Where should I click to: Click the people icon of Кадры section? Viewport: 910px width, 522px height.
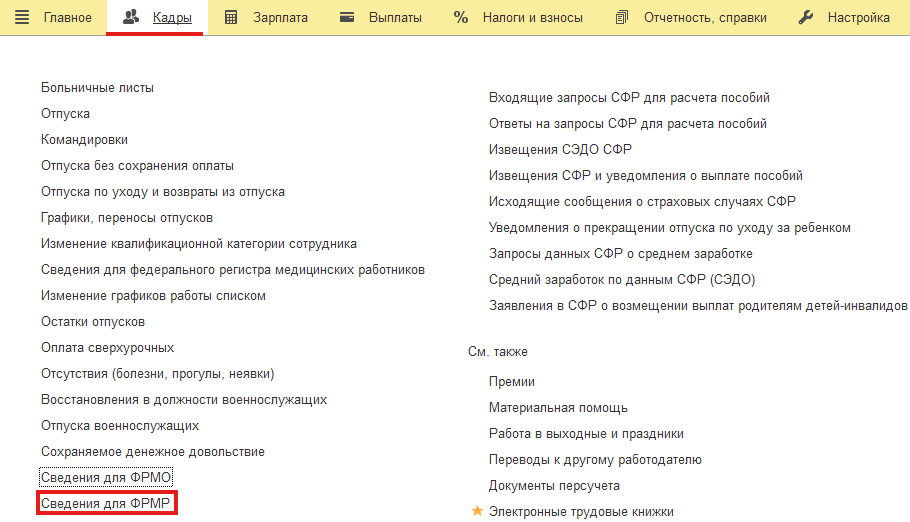[x=131, y=17]
